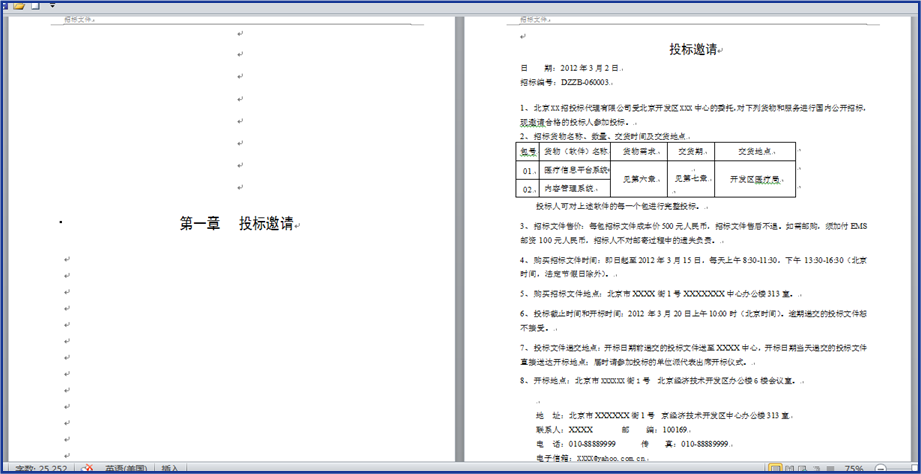The width and height of the screenshot is (921, 474).
Task: Click the proofing errors icon in status bar
Action: (x=87, y=468)
